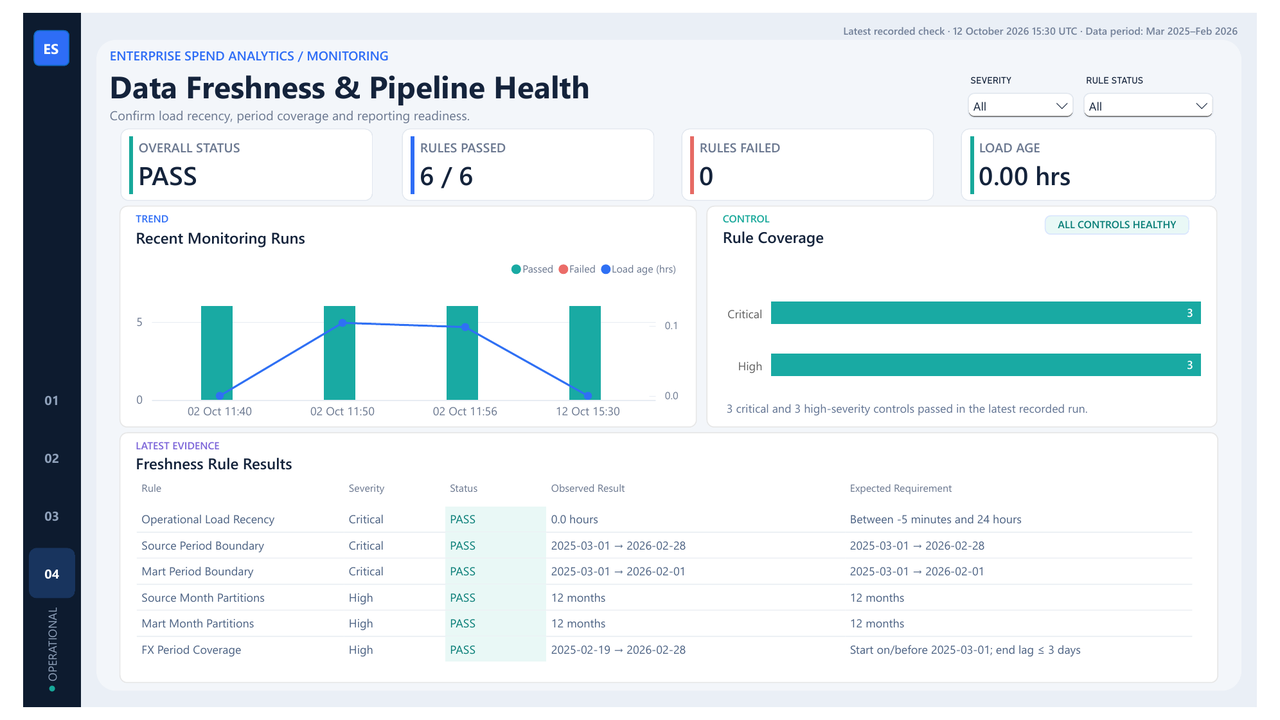Select sidebar page 04 Operational
Image resolution: width=1280 pixels, height=720 pixels.
click(x=52, y=573)
